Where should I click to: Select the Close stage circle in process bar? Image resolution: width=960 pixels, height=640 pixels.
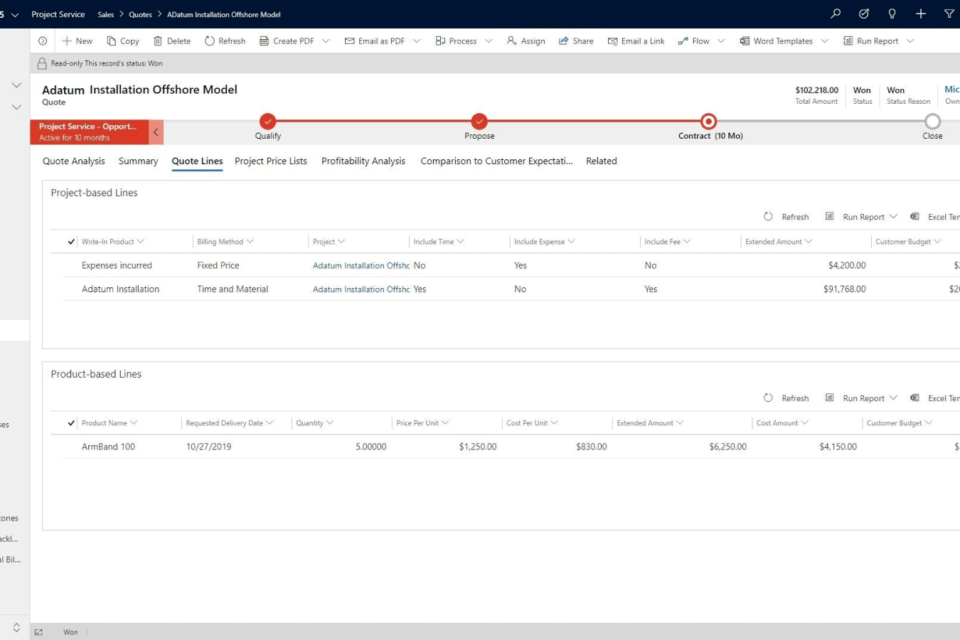tap(932, 121)
